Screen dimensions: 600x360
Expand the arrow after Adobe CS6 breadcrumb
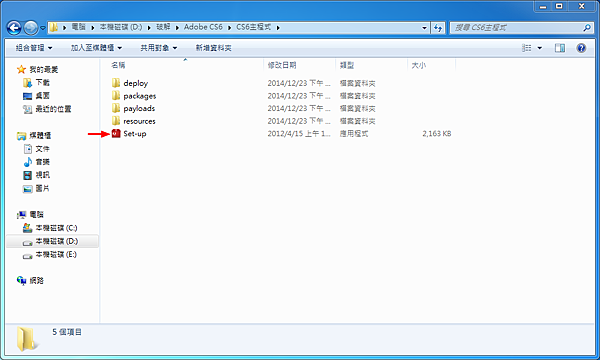(x=230, y=28)
